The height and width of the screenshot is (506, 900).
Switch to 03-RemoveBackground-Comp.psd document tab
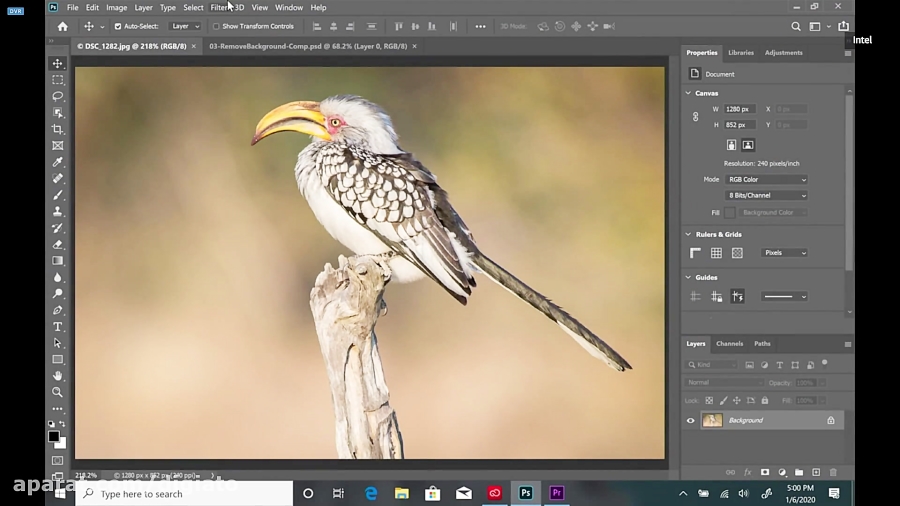[307, 46]
